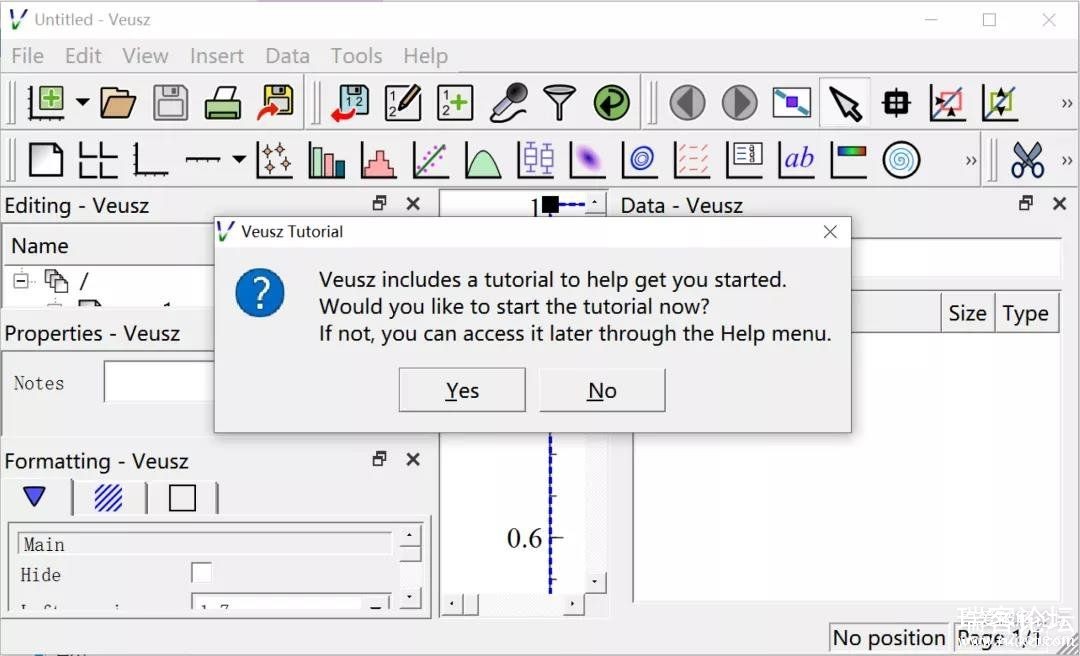Close the Veusz Tutorial dialog
The width and height of the screenshot is (1080, 656).
point(830,232)
